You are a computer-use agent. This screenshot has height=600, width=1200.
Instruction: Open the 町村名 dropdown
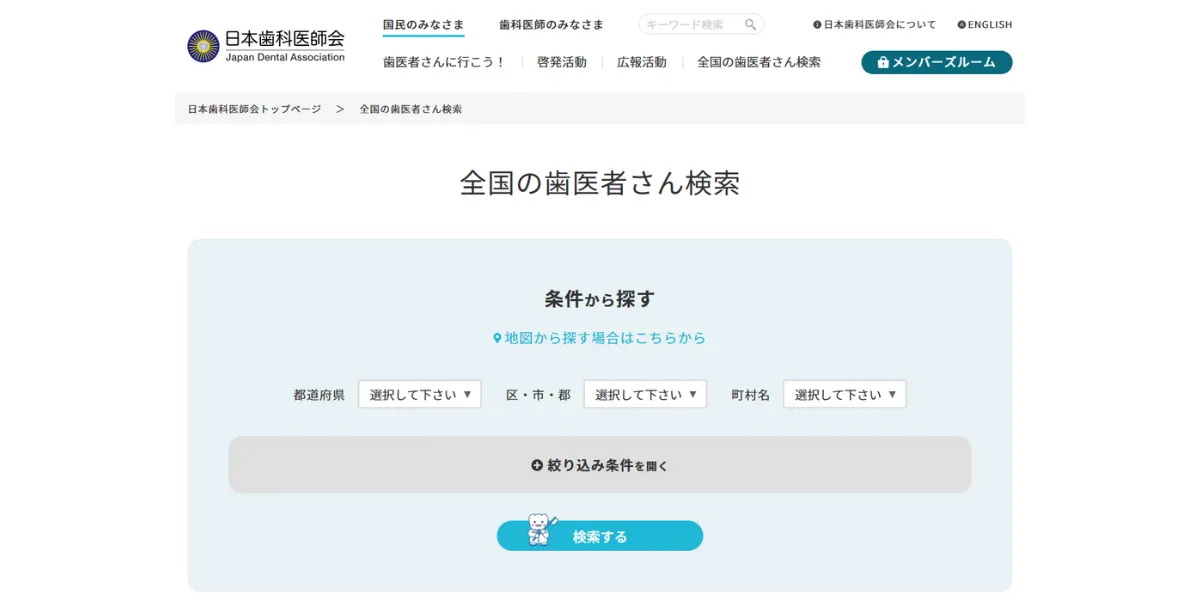pyautogui.click(x=845, y=394)
